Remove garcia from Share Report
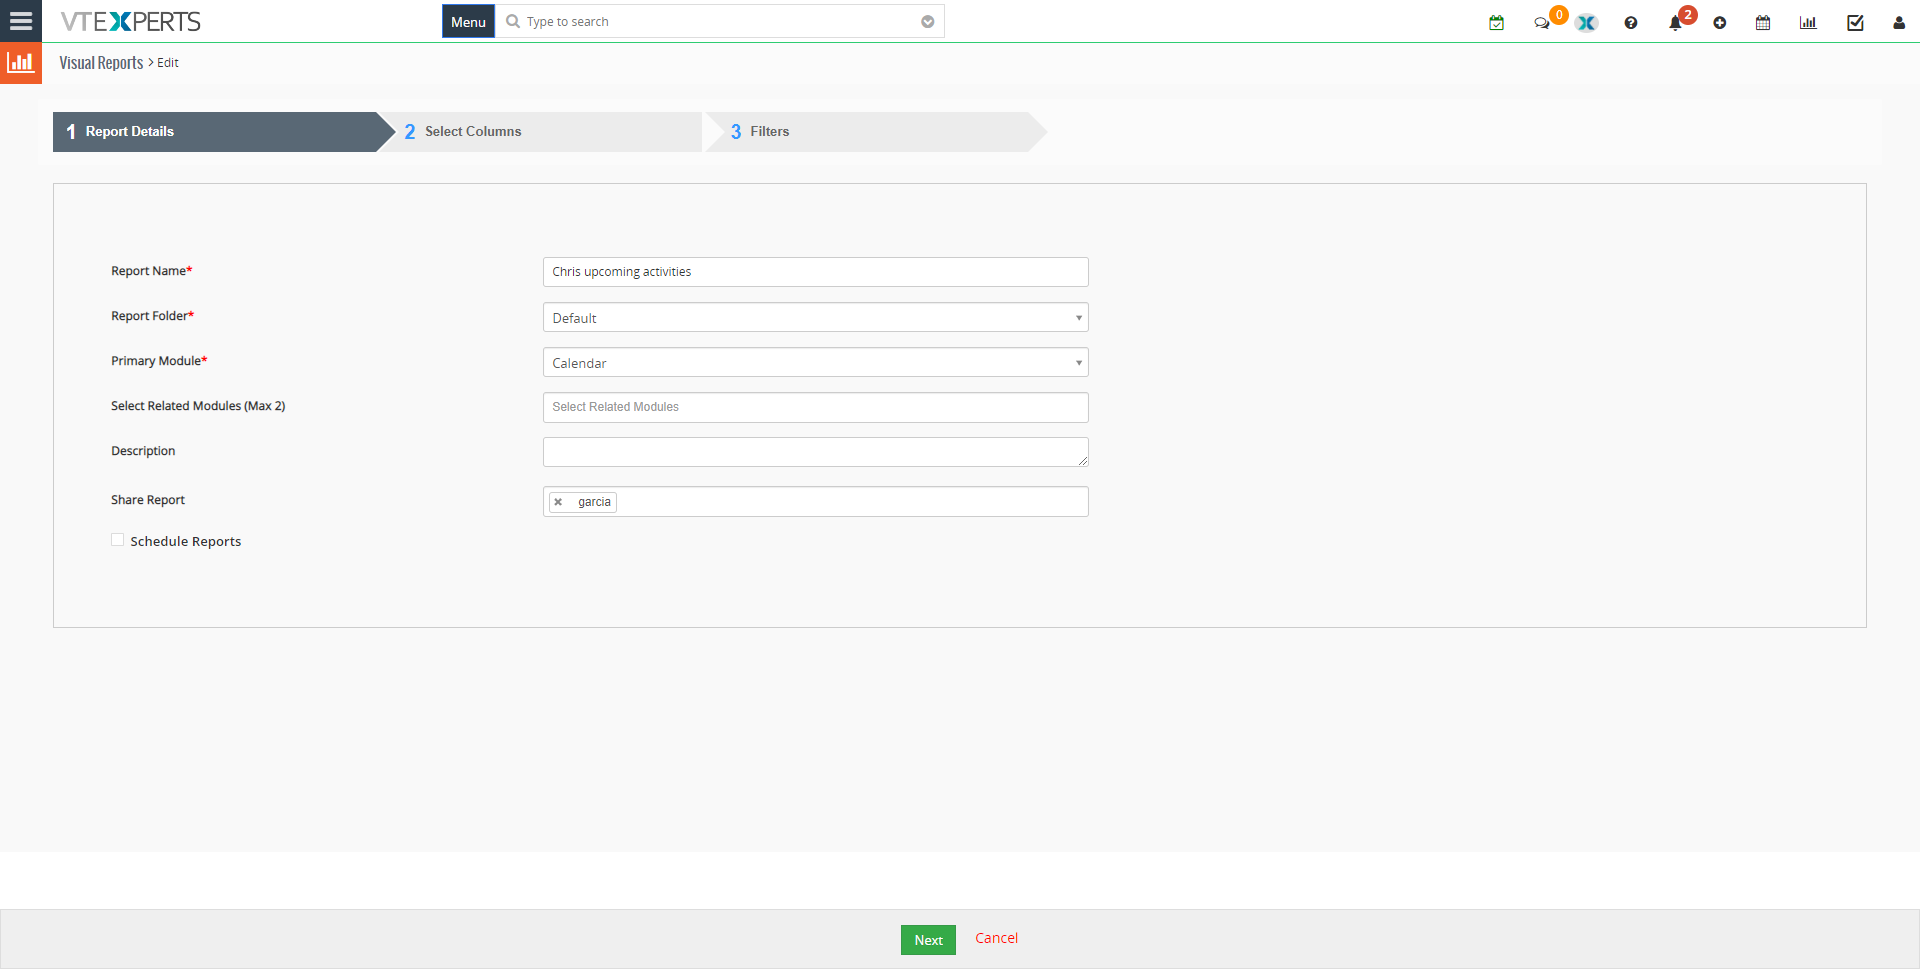The height and width of the screenshot is (969, 1920). pyautogui.click(x=558, y=502)
